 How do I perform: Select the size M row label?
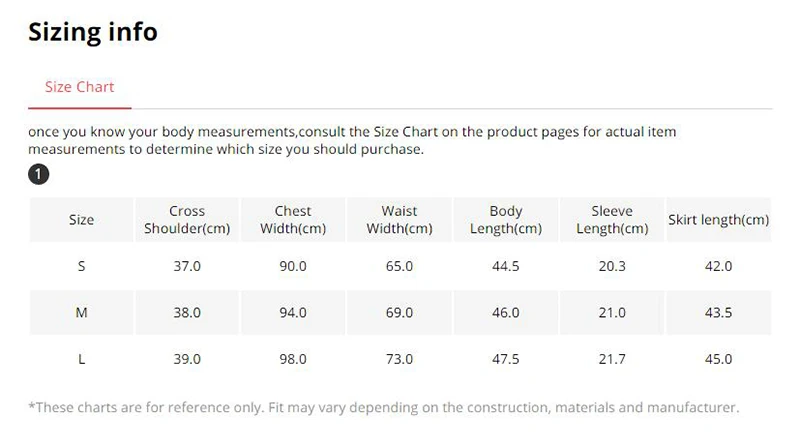pyautogui.click(x=81, y=313)
